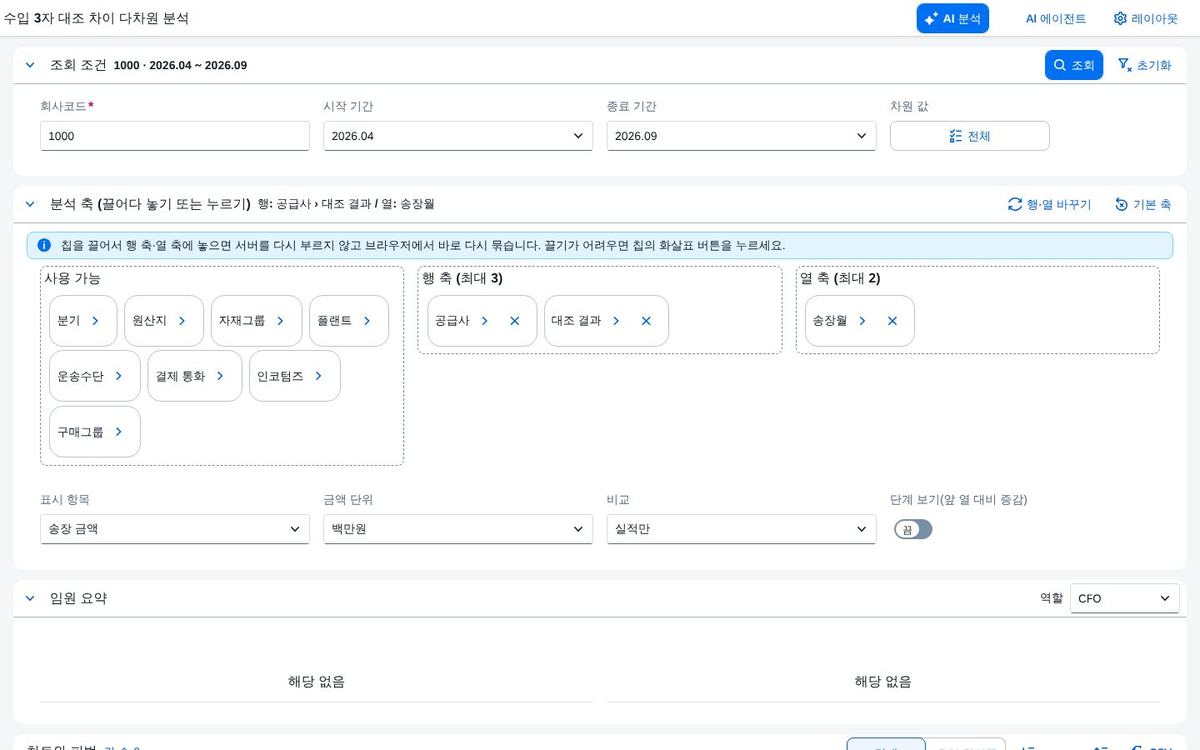Open the 시작 기간 dropdown

pos(458,136)
